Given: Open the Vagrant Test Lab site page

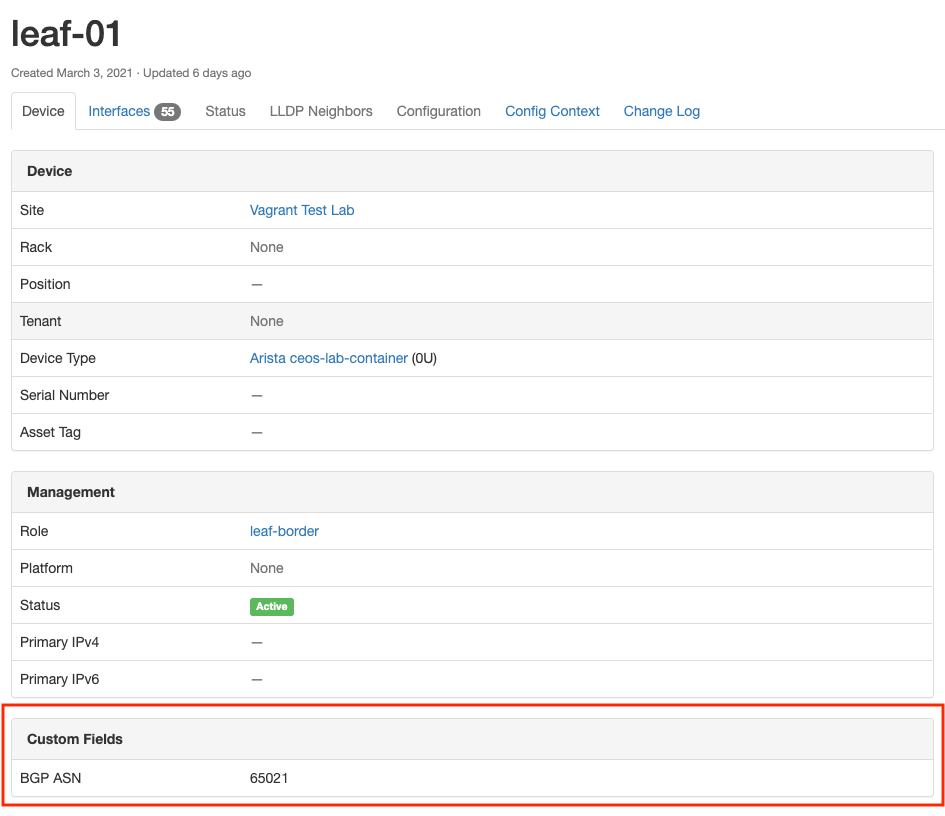Looking at the screenshot, I should click(301, 210).
